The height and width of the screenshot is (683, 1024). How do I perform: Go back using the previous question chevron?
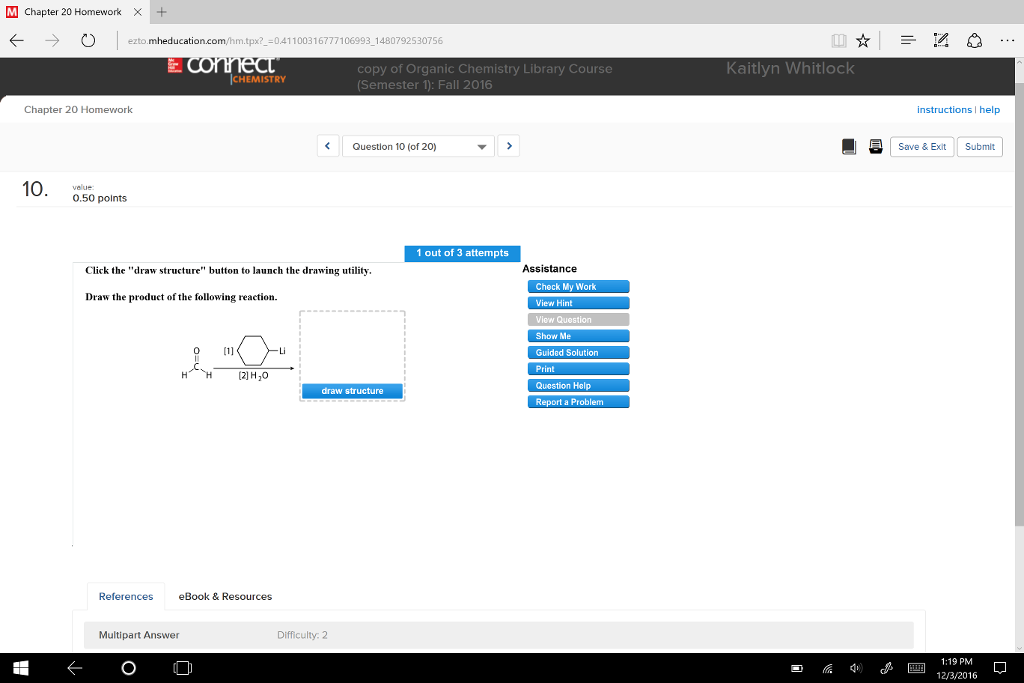coord(327,145)
